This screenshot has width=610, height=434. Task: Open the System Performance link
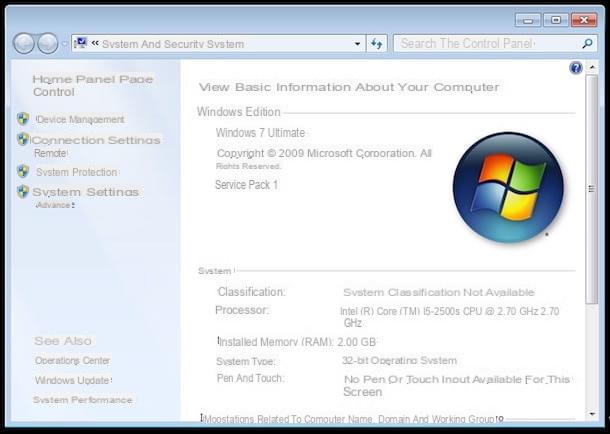(83, 400)
